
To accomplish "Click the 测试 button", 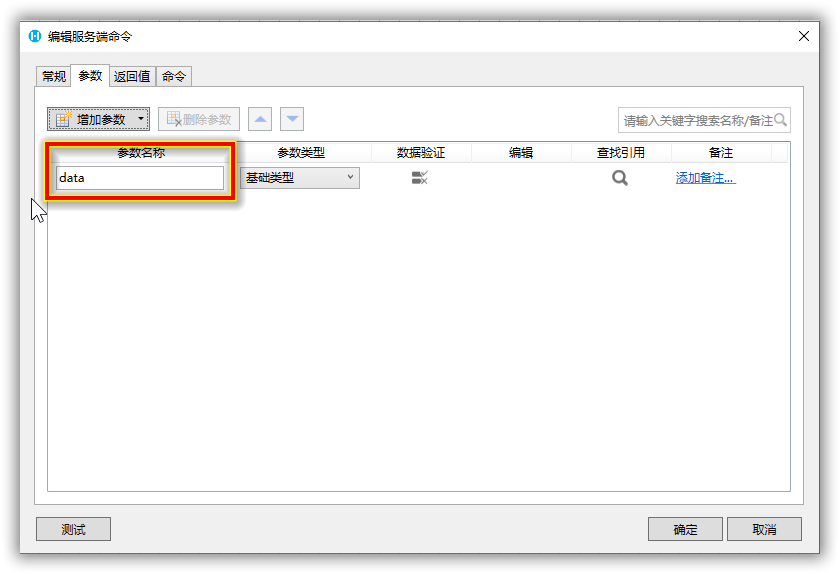I will [x=73, y=529].
